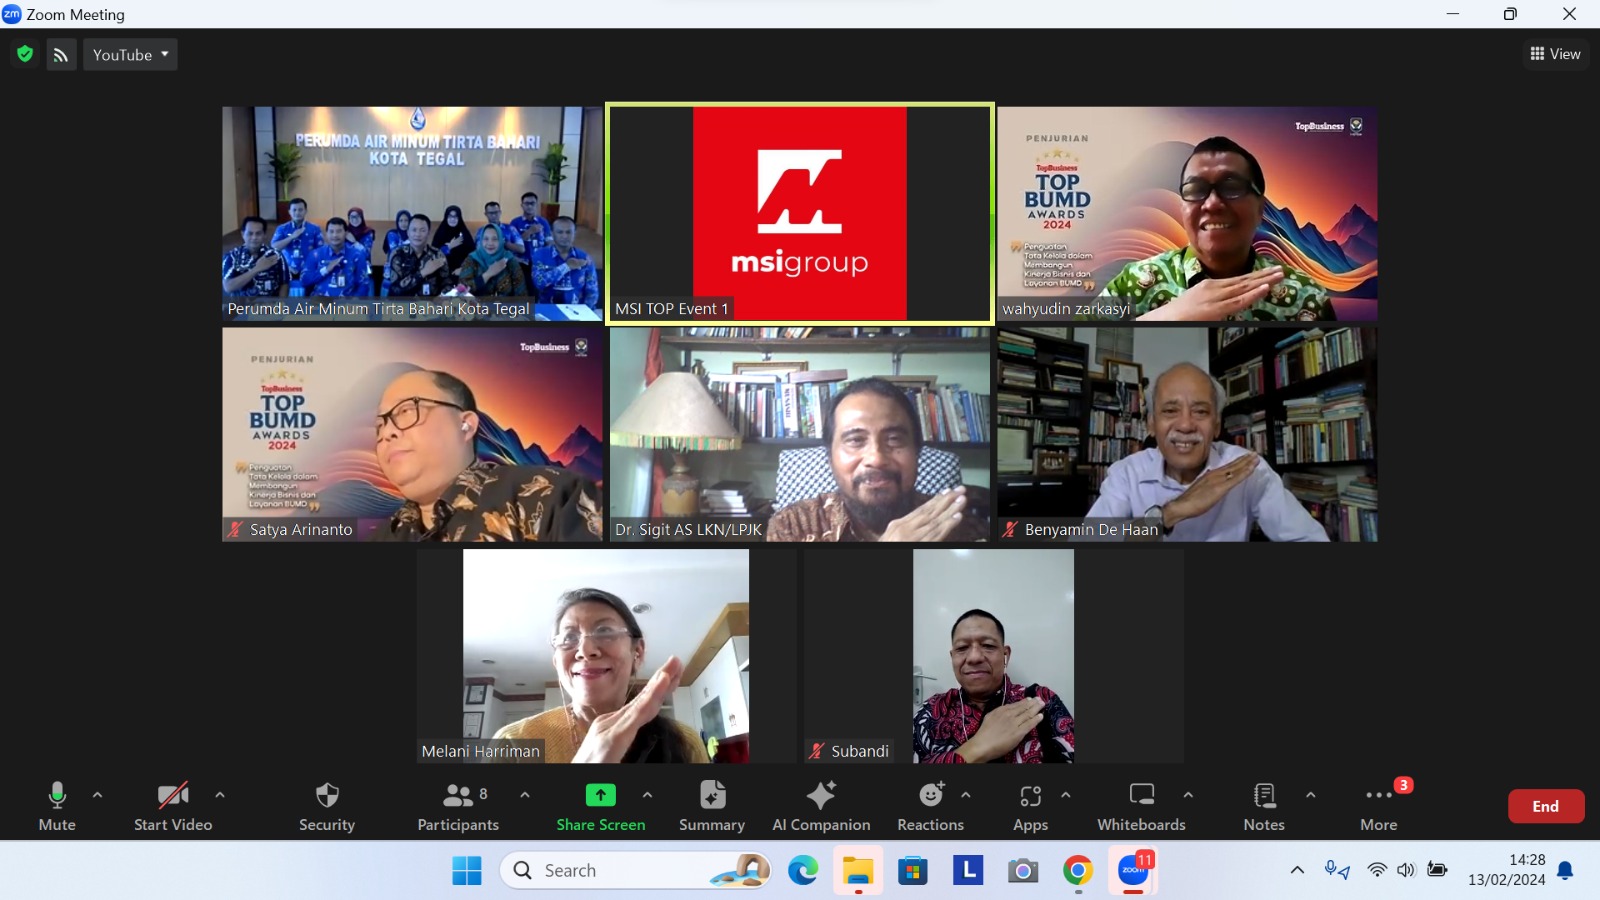Image resolution: width=1600 pixels, height=900 pixels.
Task: Click the green encryption shield icon
Action: (x=25, y=54)
